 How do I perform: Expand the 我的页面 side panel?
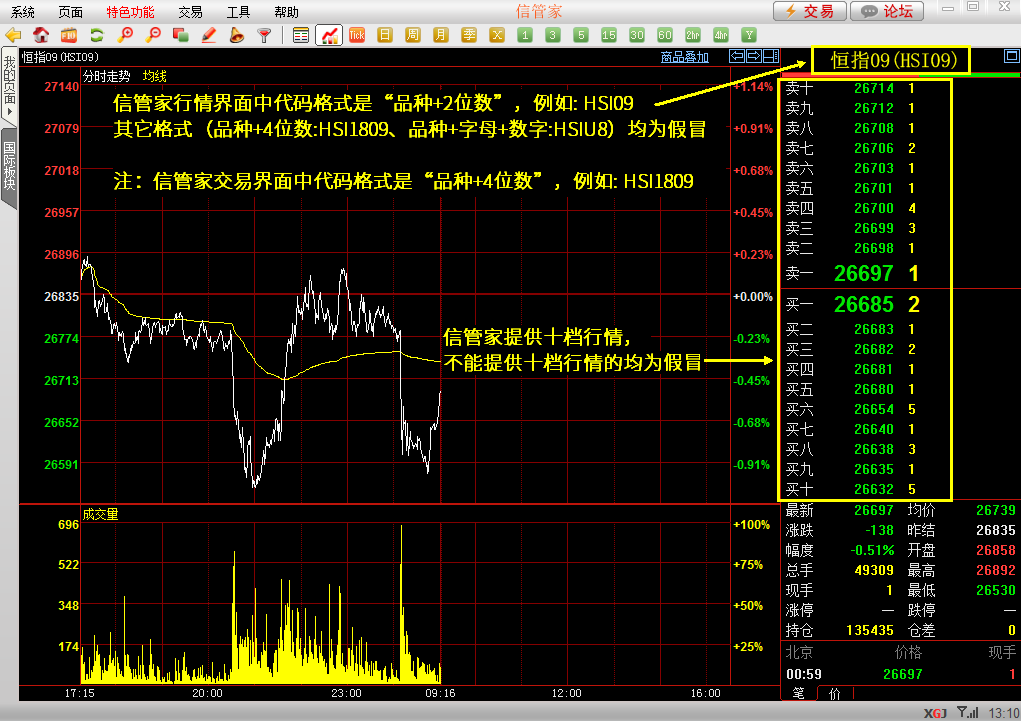[x=9, y=85]
